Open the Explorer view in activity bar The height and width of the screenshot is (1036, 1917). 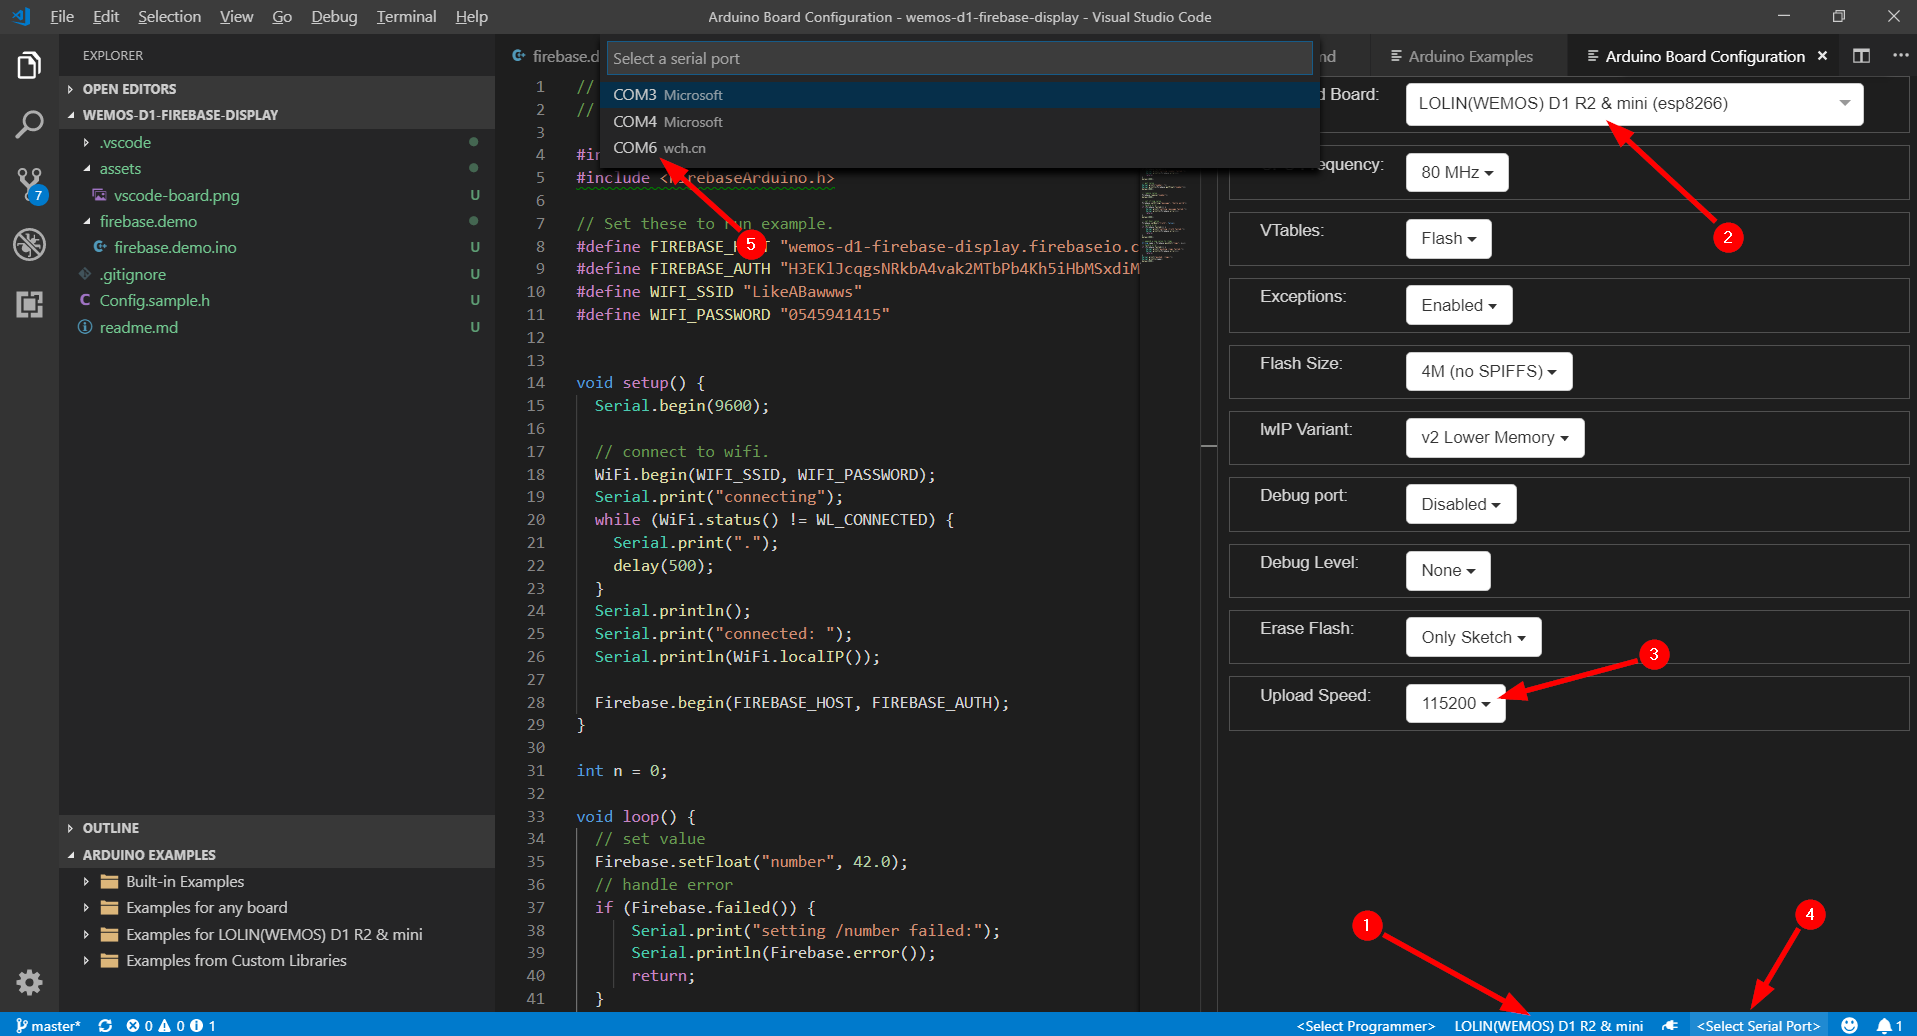29,66
